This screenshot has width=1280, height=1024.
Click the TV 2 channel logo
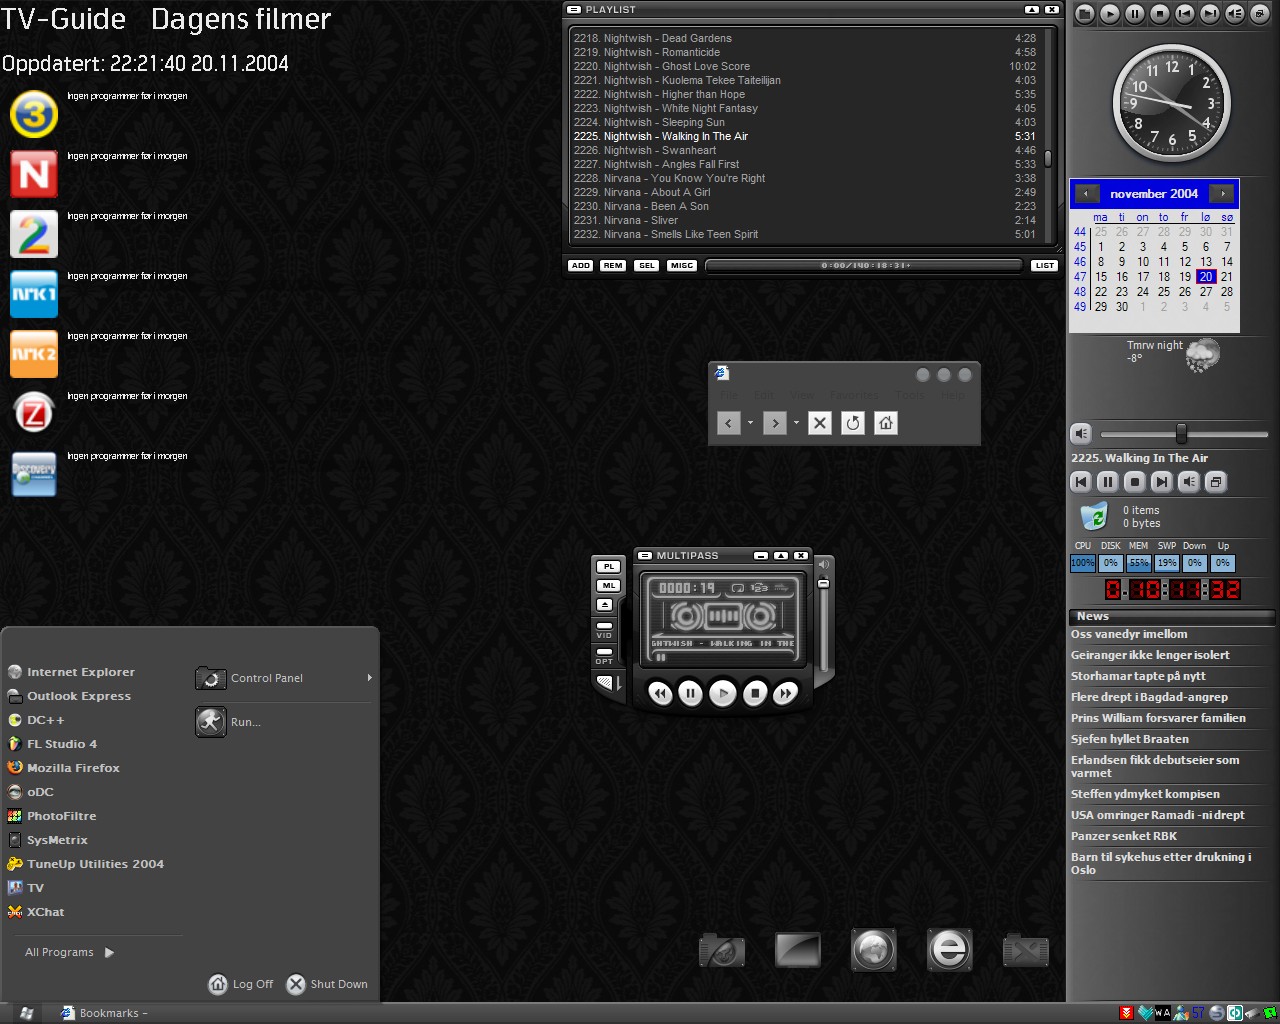(34, 234)
